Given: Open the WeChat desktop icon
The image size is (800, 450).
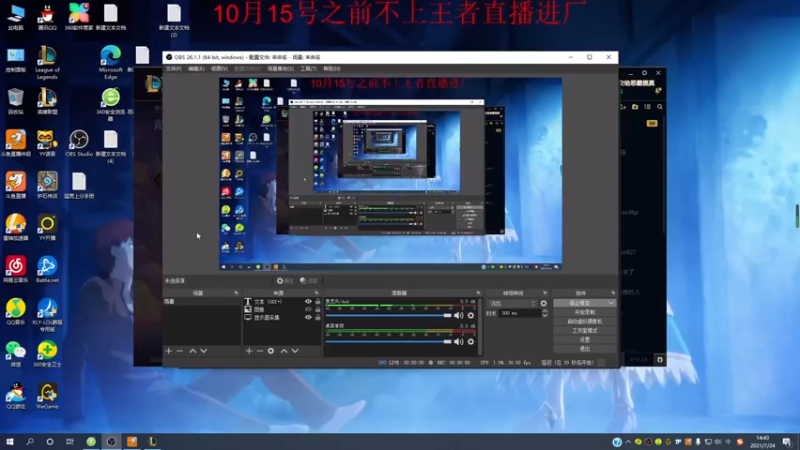Looking at the screenshot, I should point(16,354).
